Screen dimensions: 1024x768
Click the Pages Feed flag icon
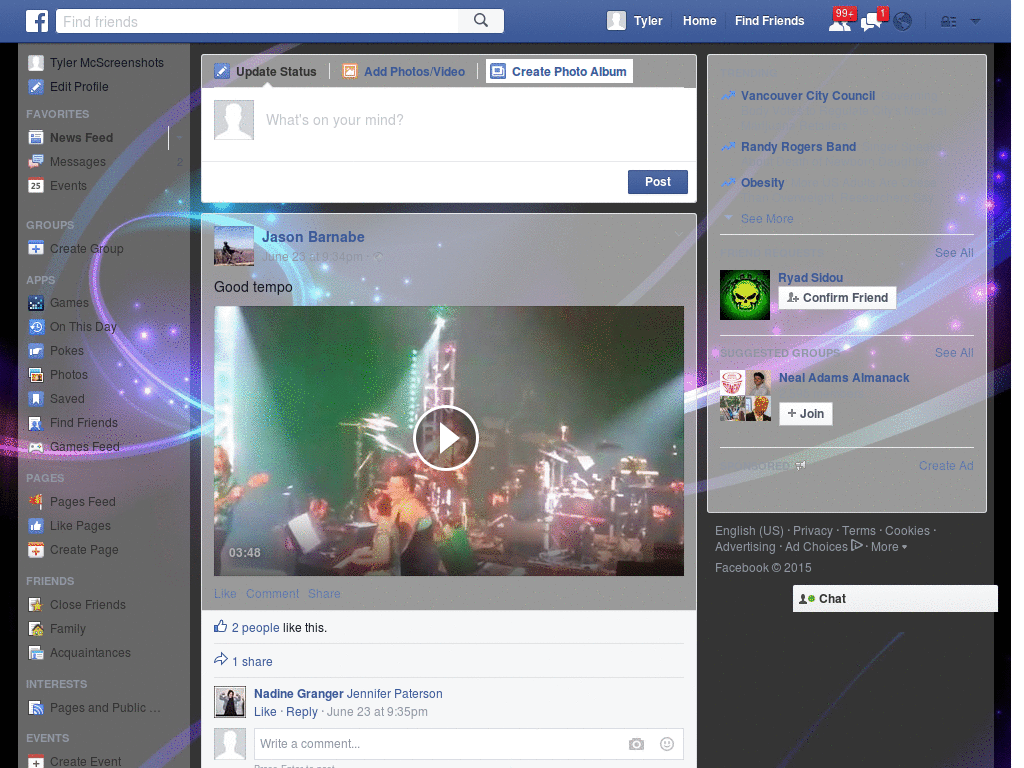click(x=36, y=502)
